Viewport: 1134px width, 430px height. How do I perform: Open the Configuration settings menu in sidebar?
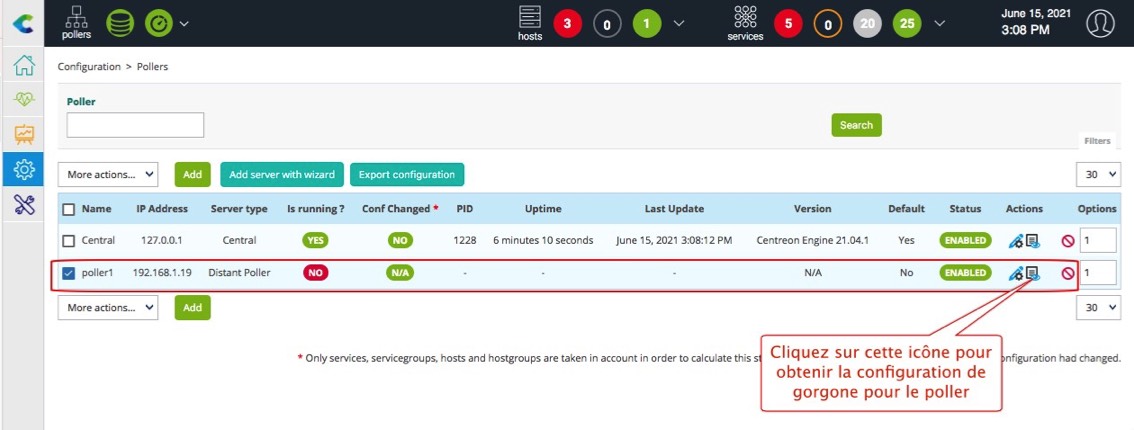(x=23, y=170)
